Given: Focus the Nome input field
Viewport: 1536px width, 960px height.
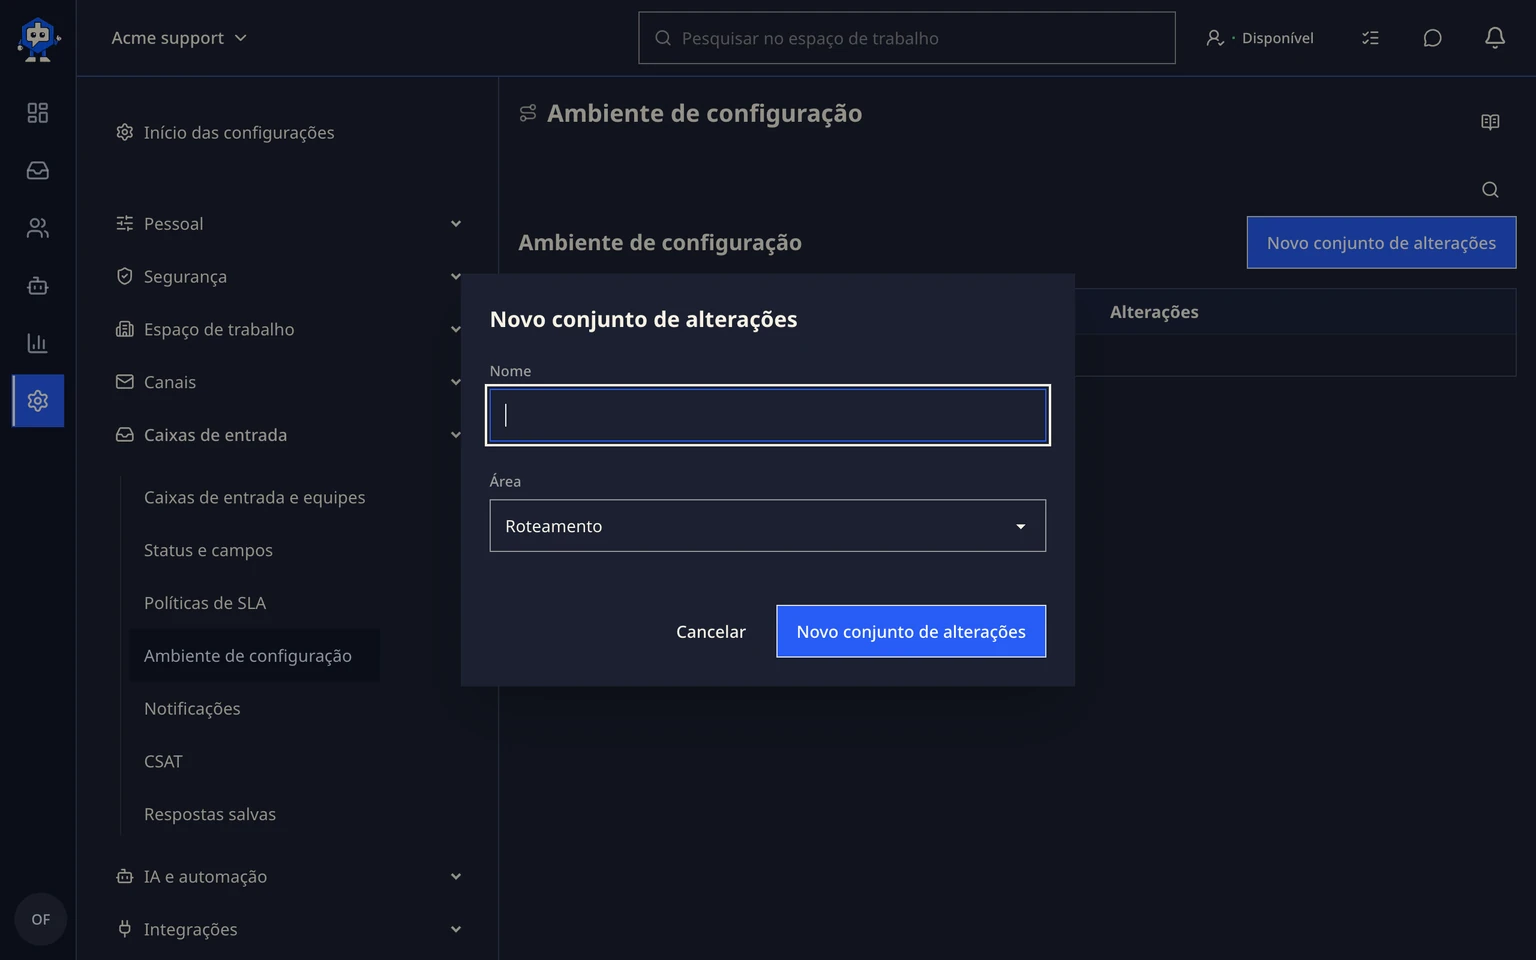Looking at the screenshot, I should [x=768, y=415].
